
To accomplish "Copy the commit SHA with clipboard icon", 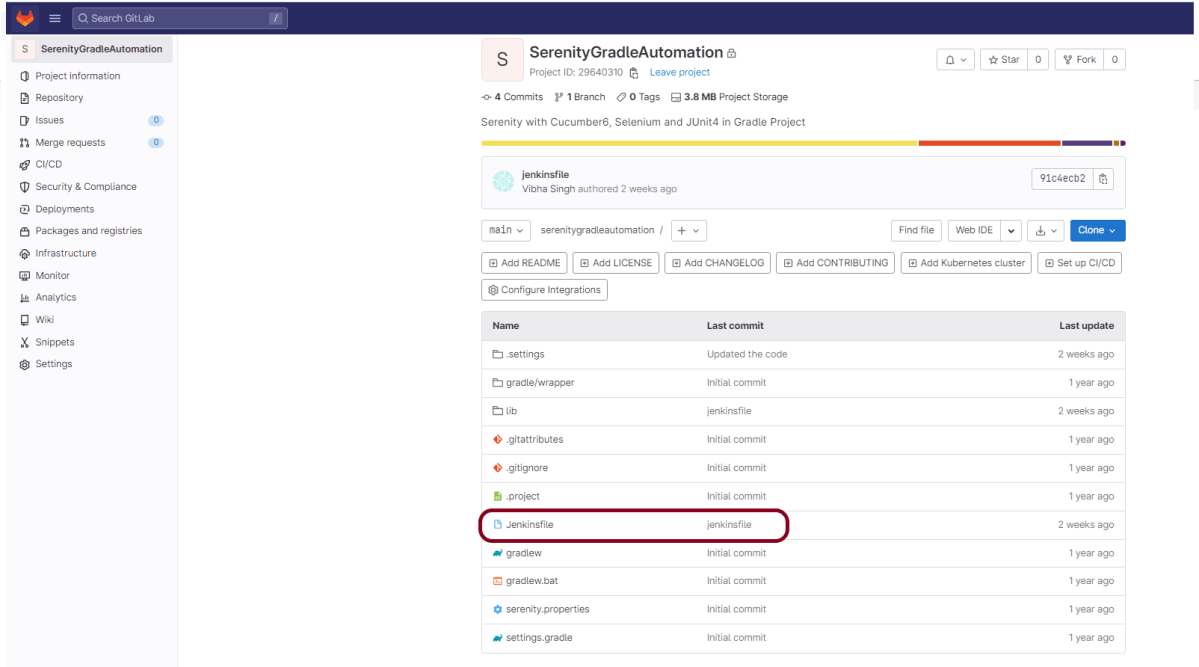I will pyautogui.click(x=1103, y=179).
